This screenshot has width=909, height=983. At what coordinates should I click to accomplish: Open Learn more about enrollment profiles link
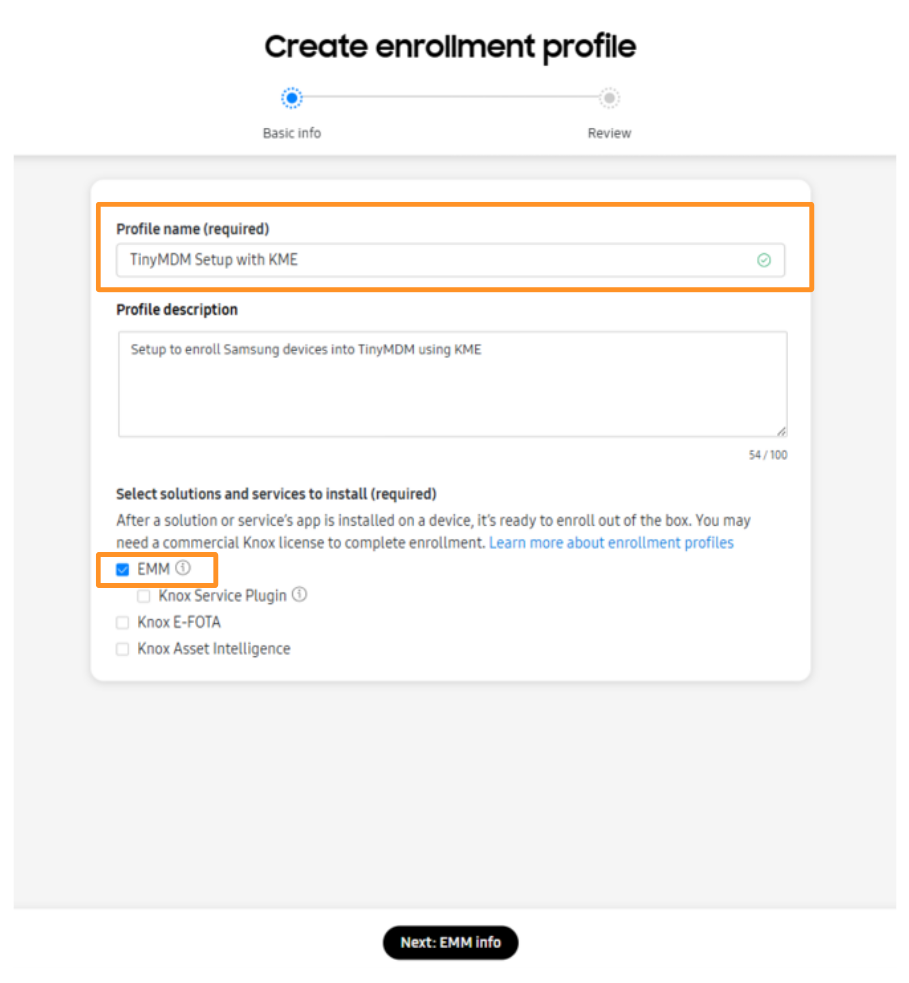pyautogui.click(x=611, y=543)
